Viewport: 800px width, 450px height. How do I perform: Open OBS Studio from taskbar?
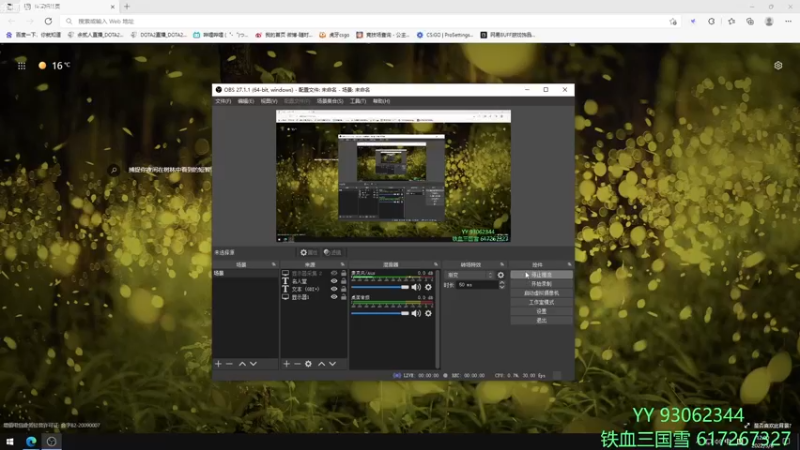52,441
